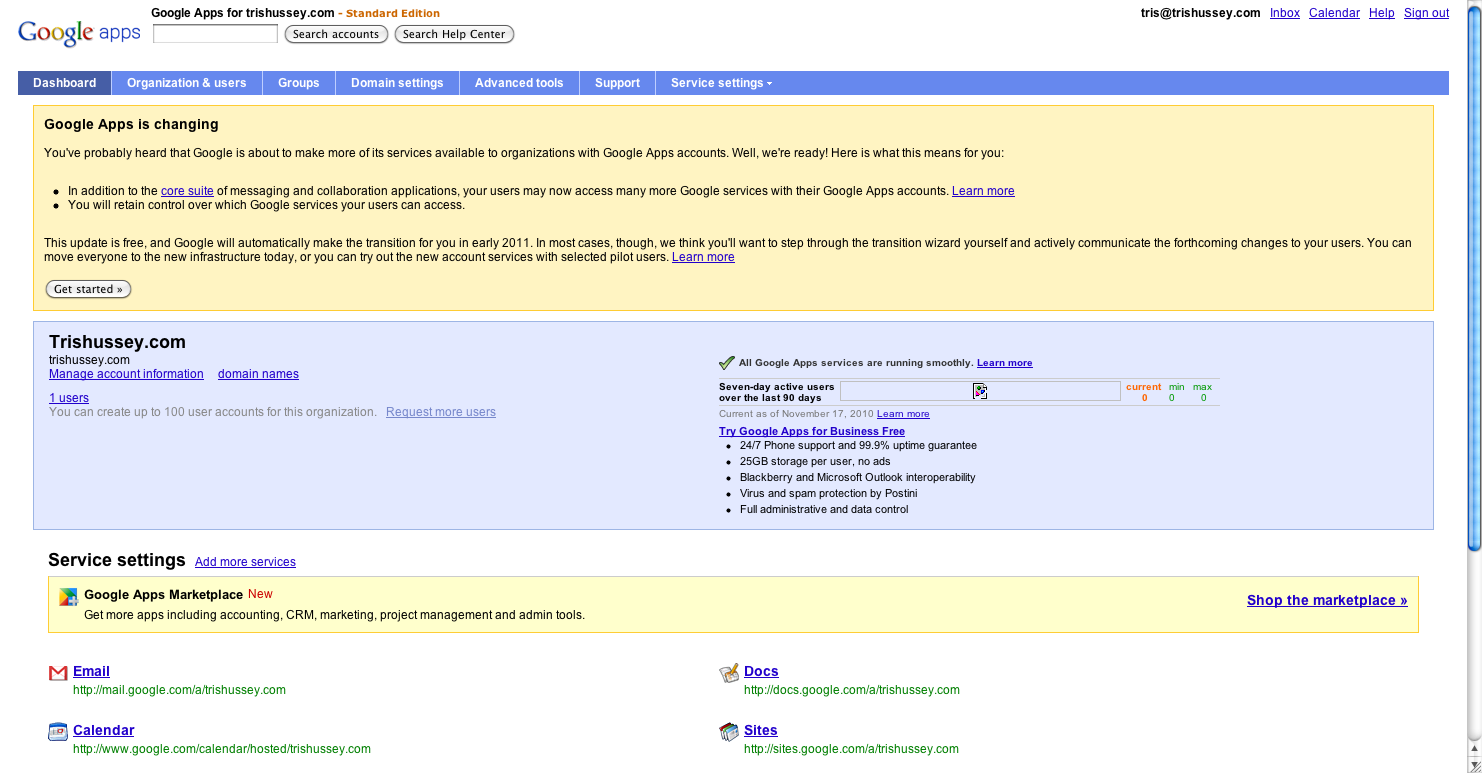This screenshot has width=1482, height=773.
Task: Open the Email service settings link
Action: [x=91, y=671]
